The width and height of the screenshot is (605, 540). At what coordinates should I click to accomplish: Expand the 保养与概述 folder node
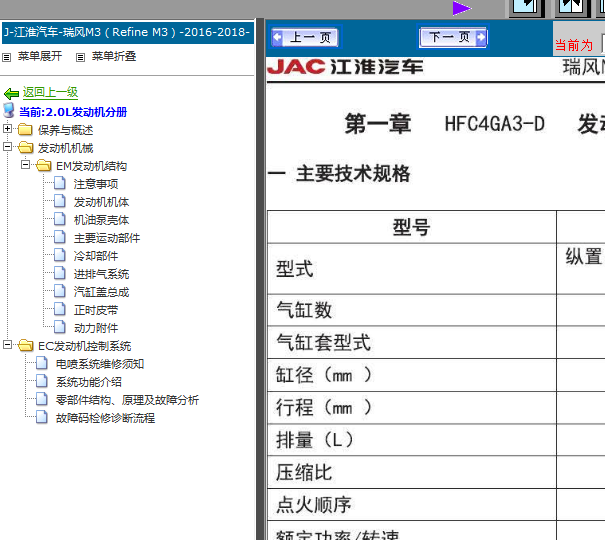7,128
